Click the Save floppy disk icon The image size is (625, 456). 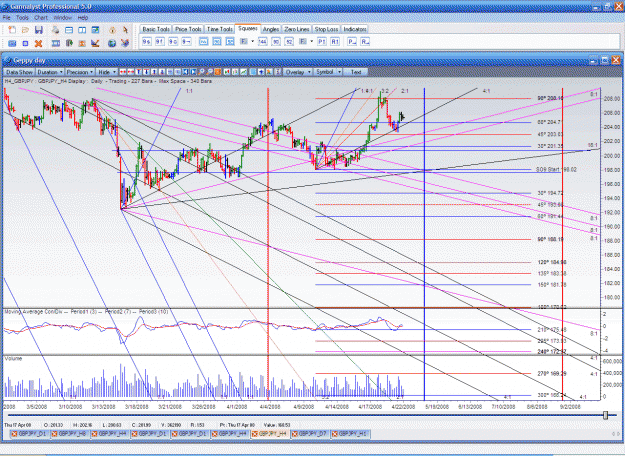tap(39, 30)
